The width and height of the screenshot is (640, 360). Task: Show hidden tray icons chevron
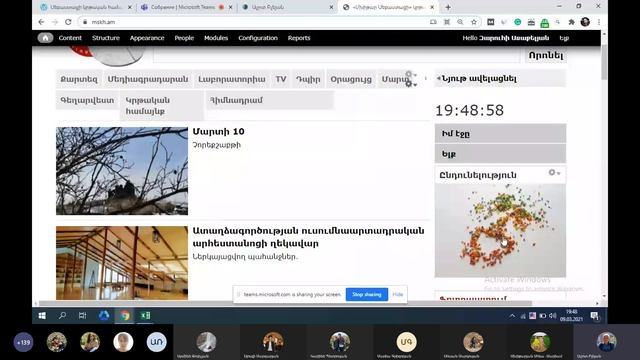(512, 316)
